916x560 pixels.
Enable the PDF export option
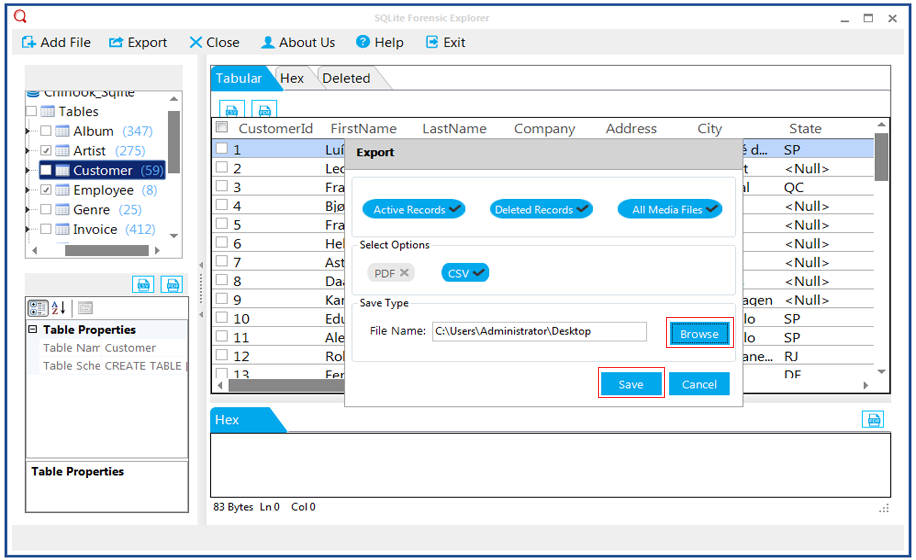[x=391, y=273]
